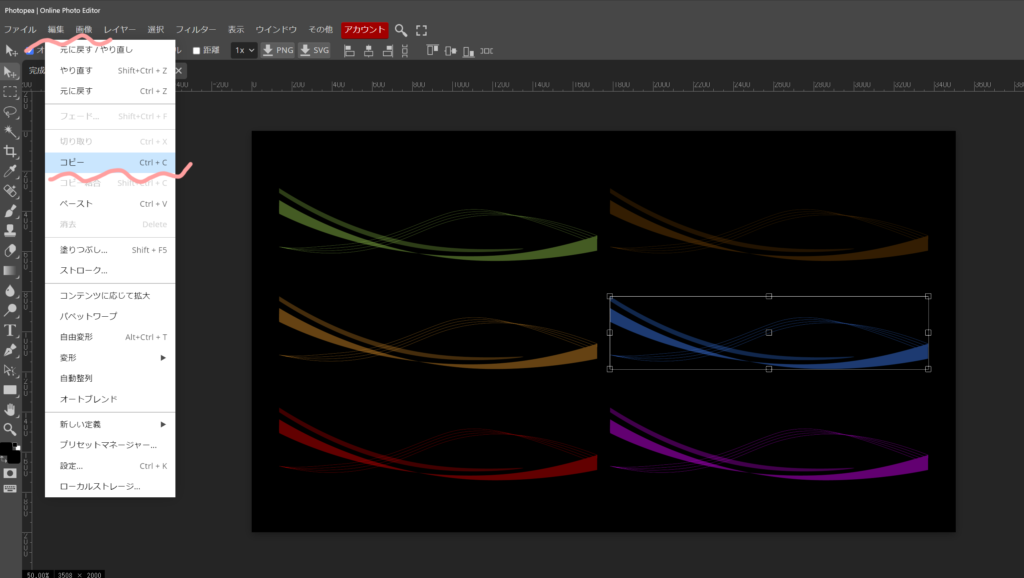Select the Crop tool
Image resolution: width=1024 pixels, height=578 pixels.
pos(11,151)
